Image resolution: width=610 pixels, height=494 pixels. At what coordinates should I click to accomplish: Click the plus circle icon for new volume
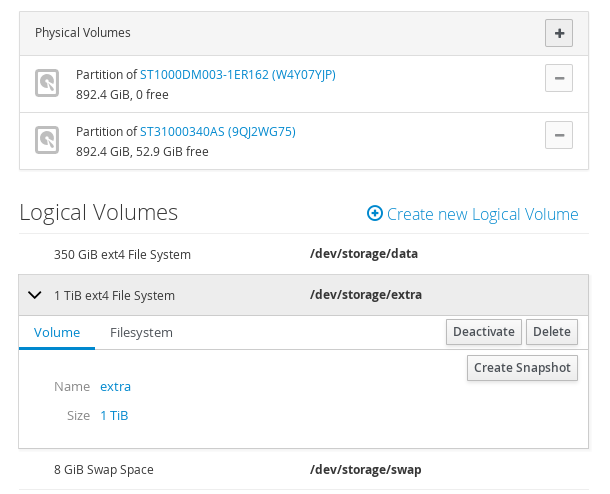(x=375, y=213)
